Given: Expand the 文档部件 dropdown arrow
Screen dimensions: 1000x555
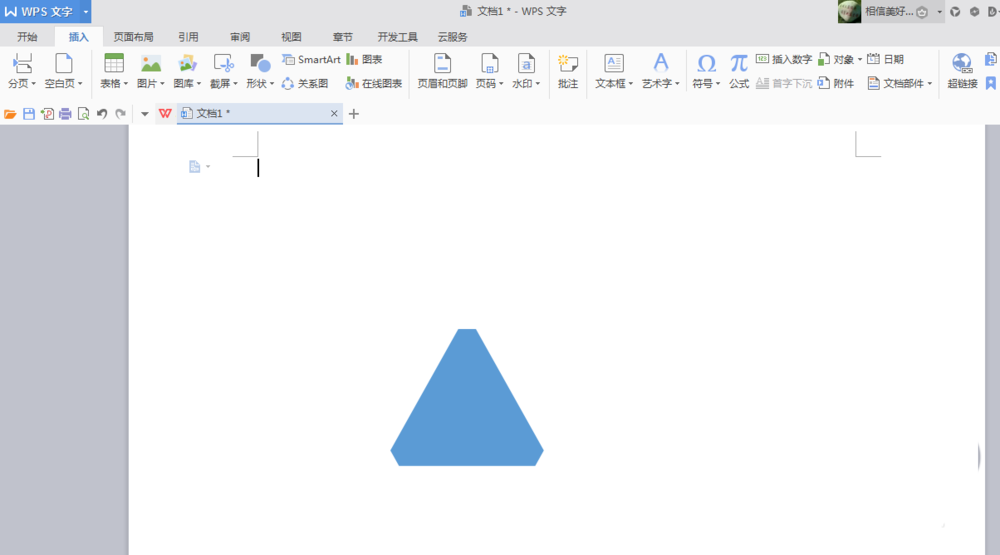Looking at the screenshot, I should pyautogui.click(x=930, y=84).
